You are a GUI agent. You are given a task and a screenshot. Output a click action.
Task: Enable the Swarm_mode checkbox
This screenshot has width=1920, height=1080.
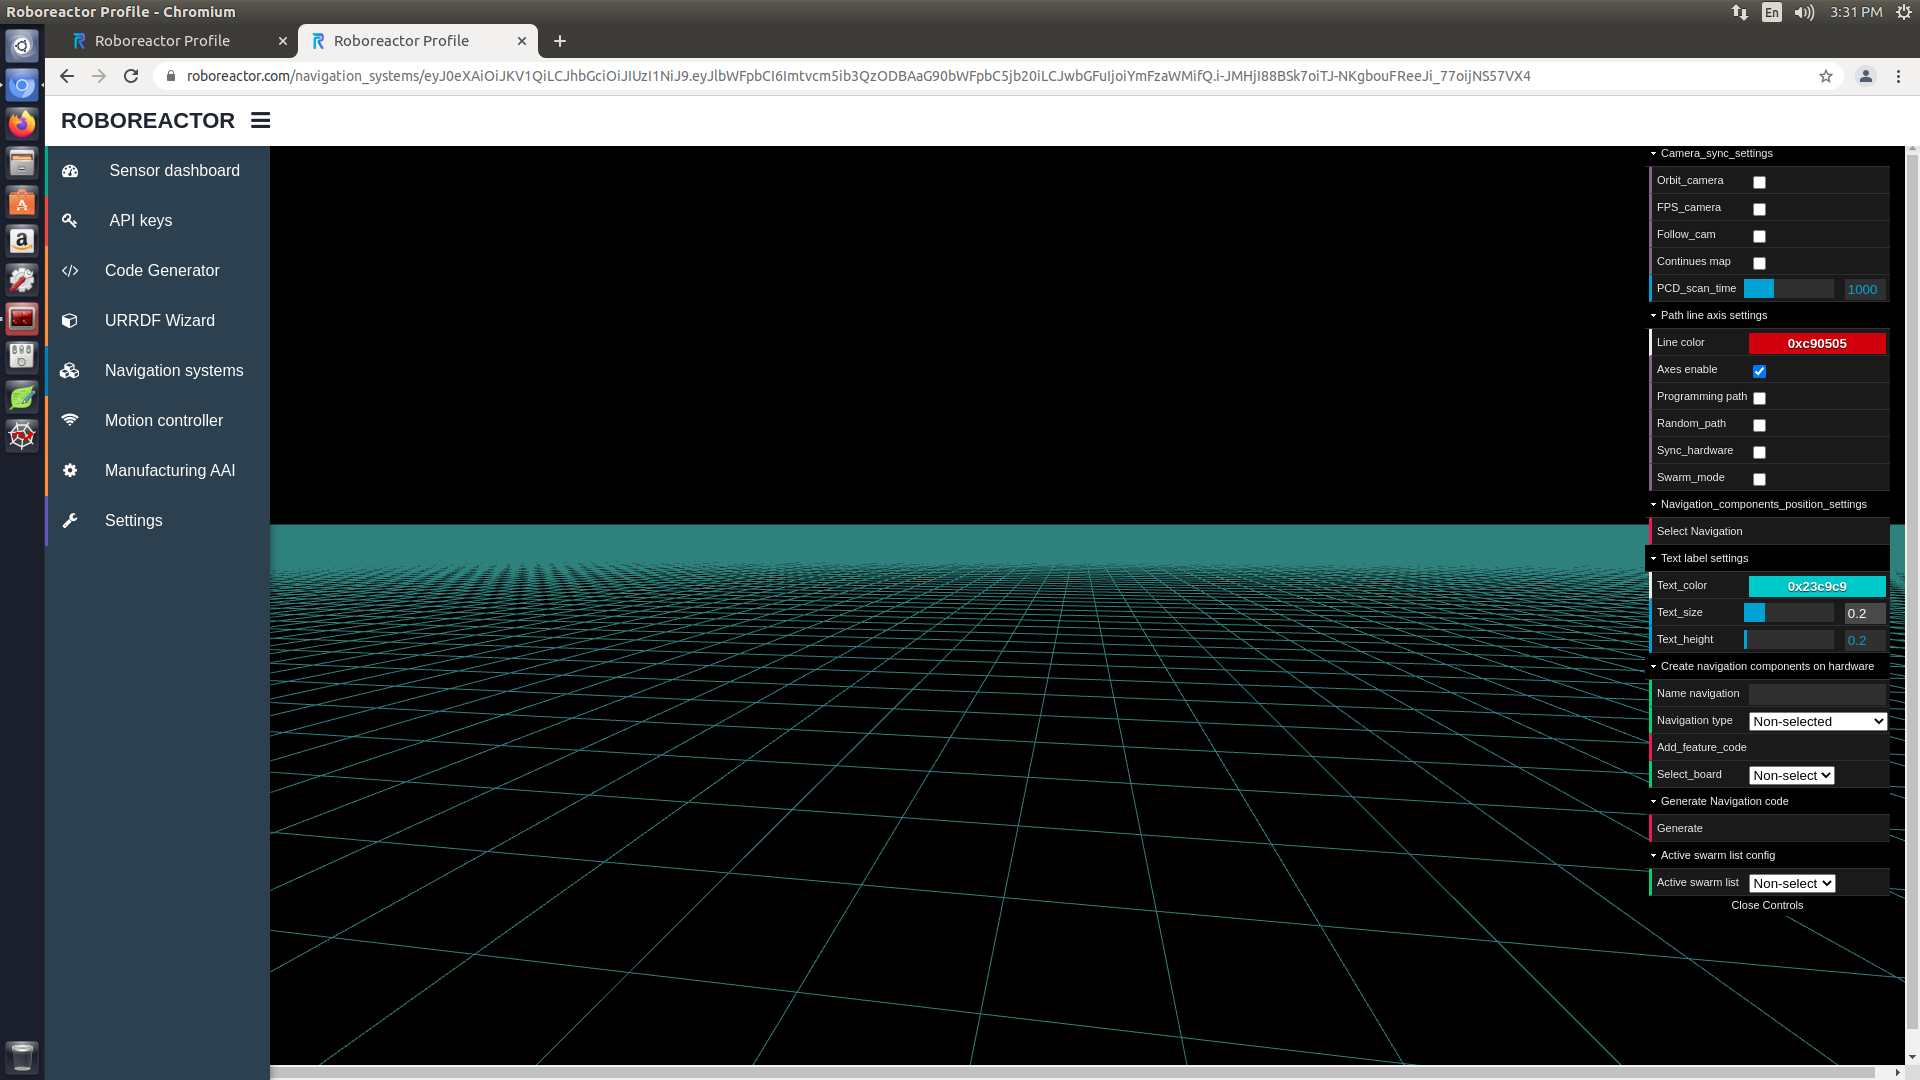1759,479
